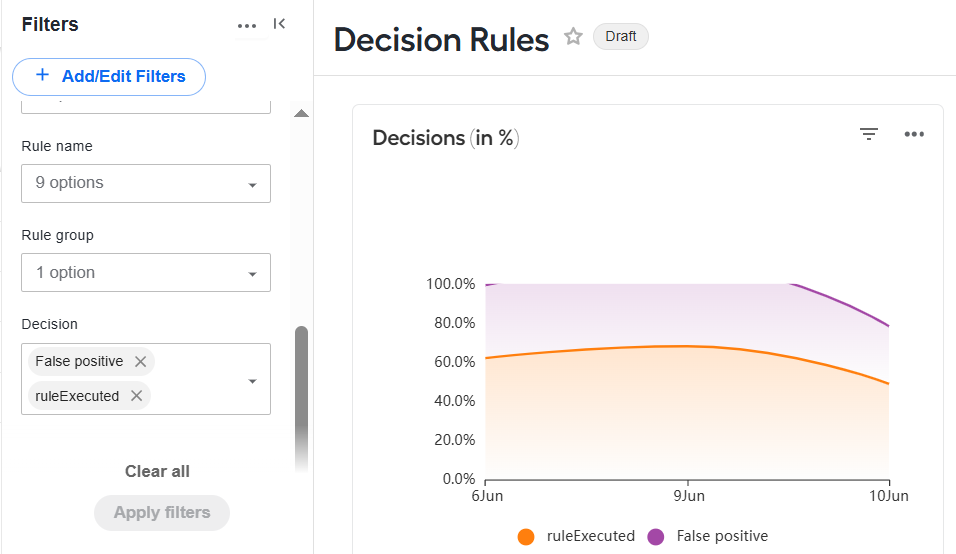
Task: Expand the Rule group dropdown
Action: click(x=146, y=272)
